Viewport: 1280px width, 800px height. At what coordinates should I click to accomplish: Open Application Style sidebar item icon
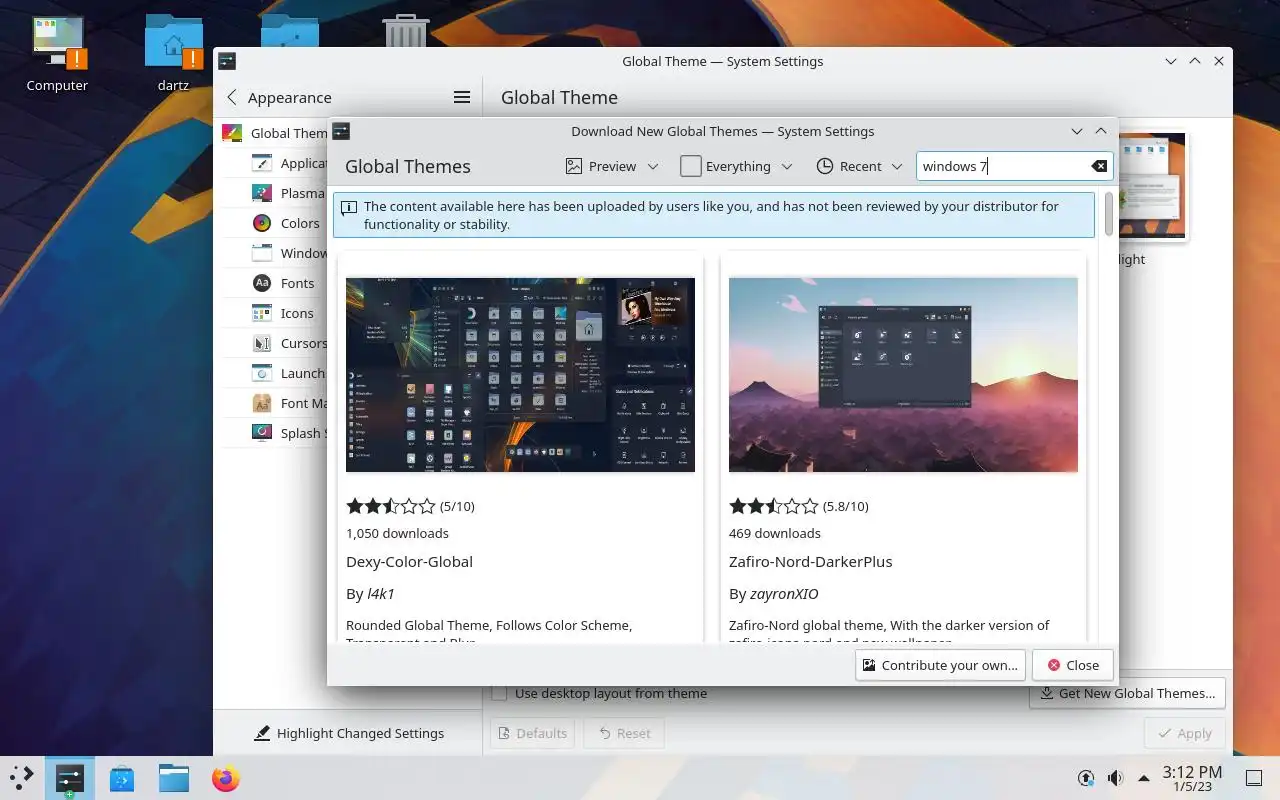(x=262, y=163)
